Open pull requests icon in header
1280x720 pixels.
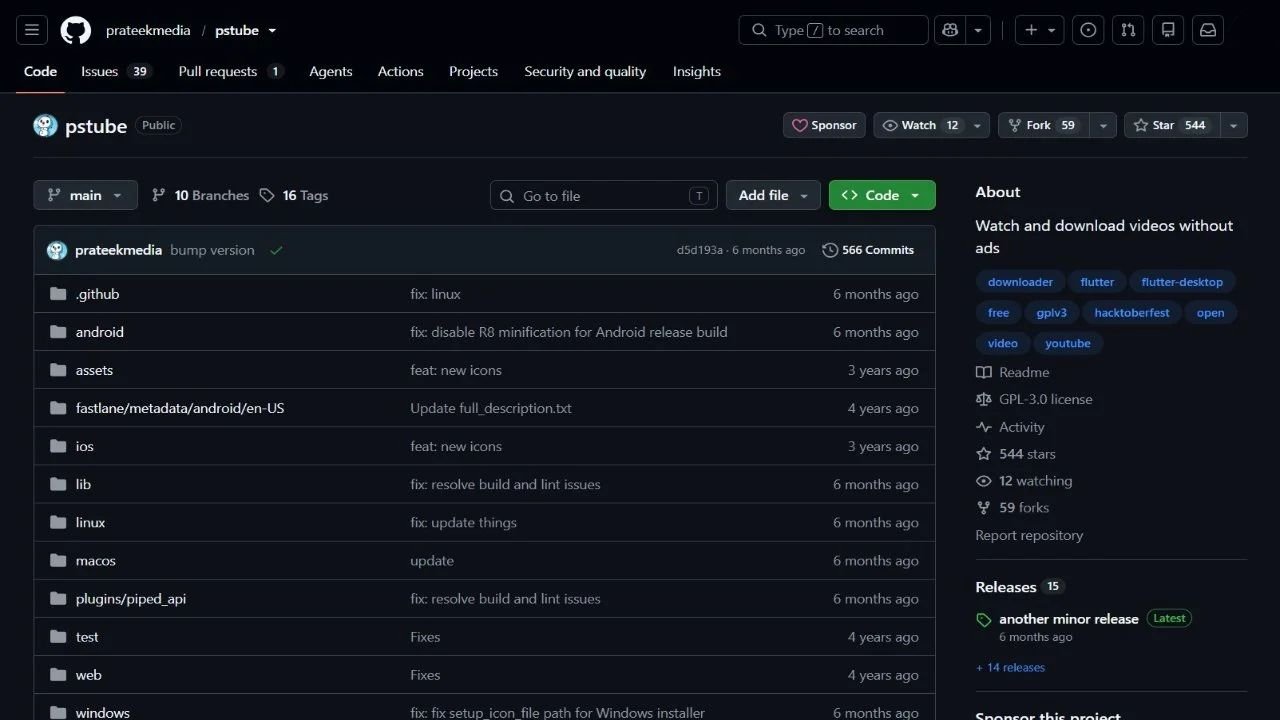pyautogui.click(x=1128, y=30)
